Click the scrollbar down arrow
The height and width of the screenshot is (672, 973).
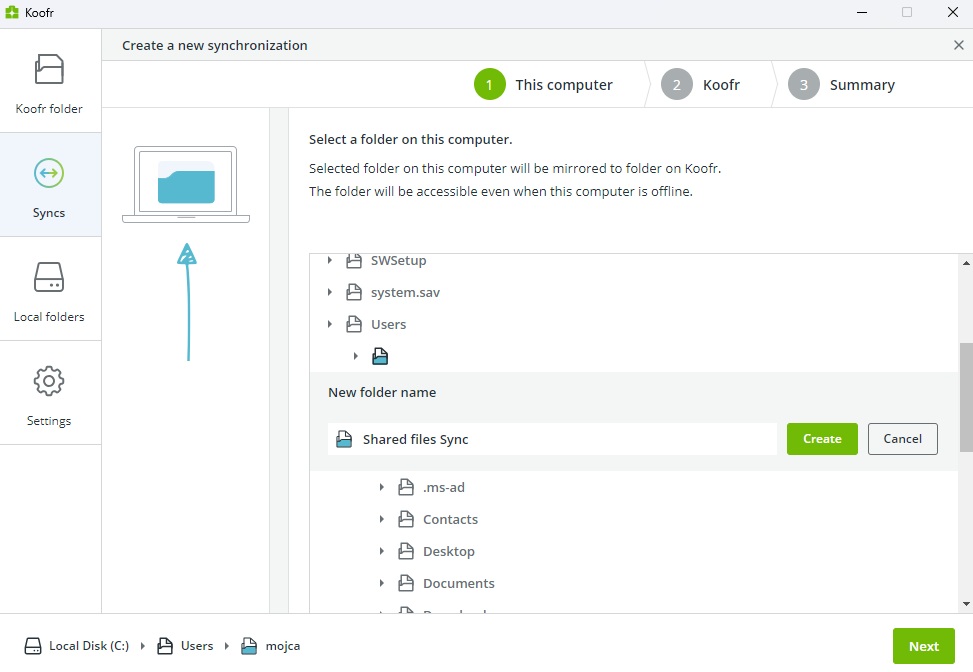coord(966,604)
